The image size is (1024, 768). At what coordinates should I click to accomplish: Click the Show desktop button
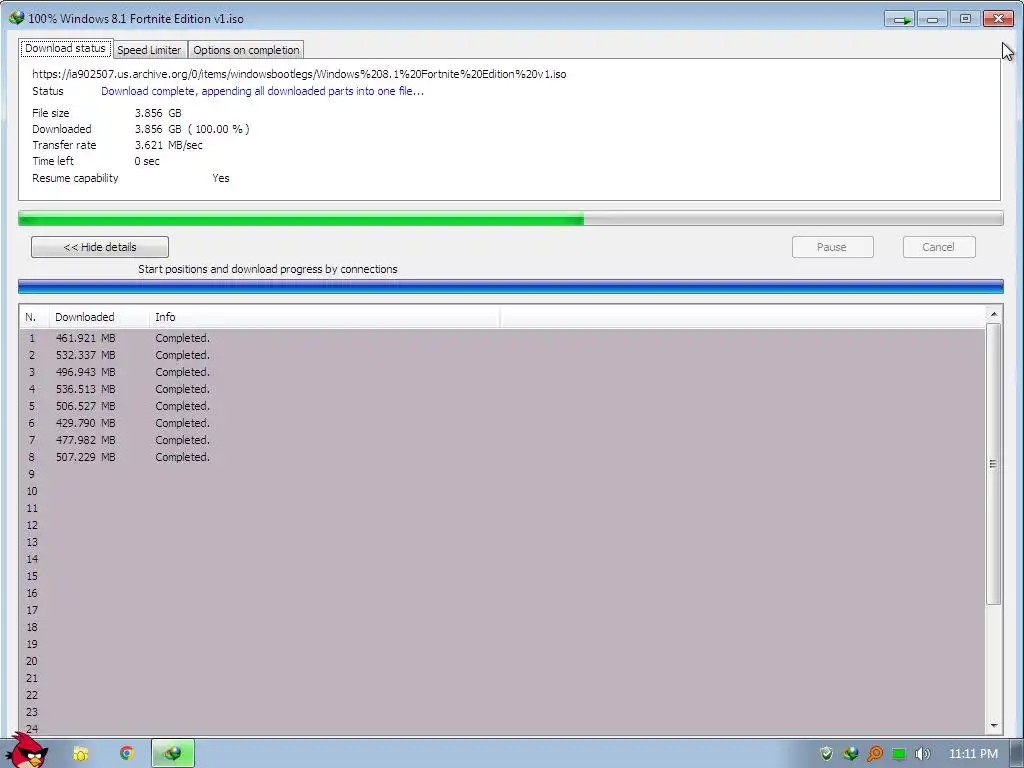pos(1017,754)
